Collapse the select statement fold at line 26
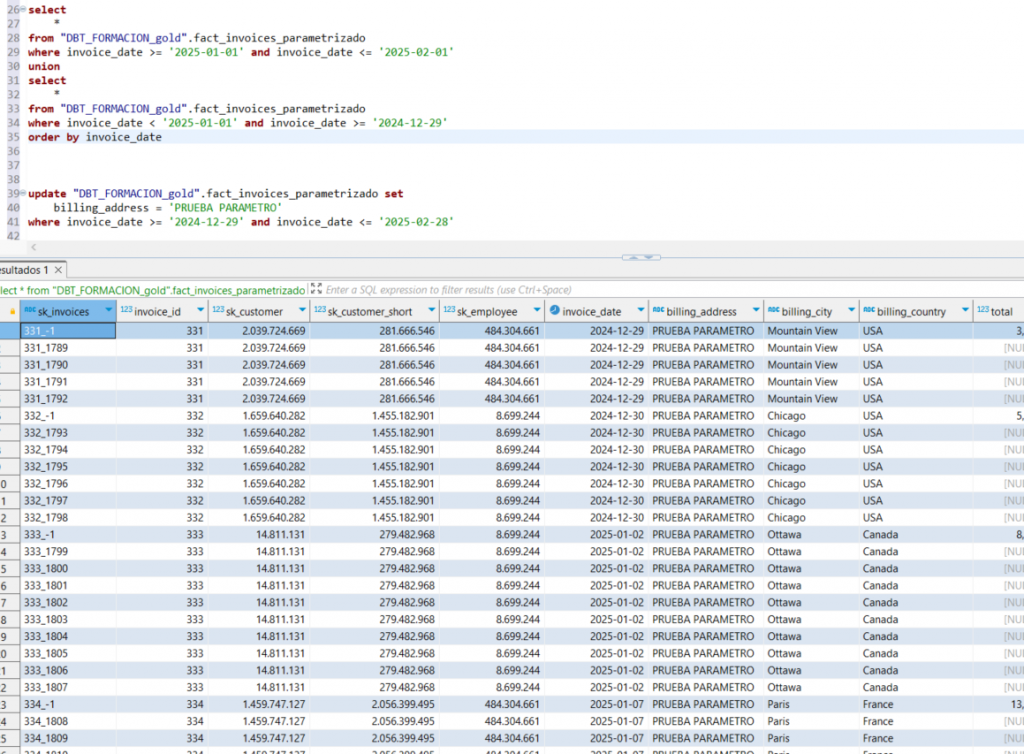 (x=23, y=10)
